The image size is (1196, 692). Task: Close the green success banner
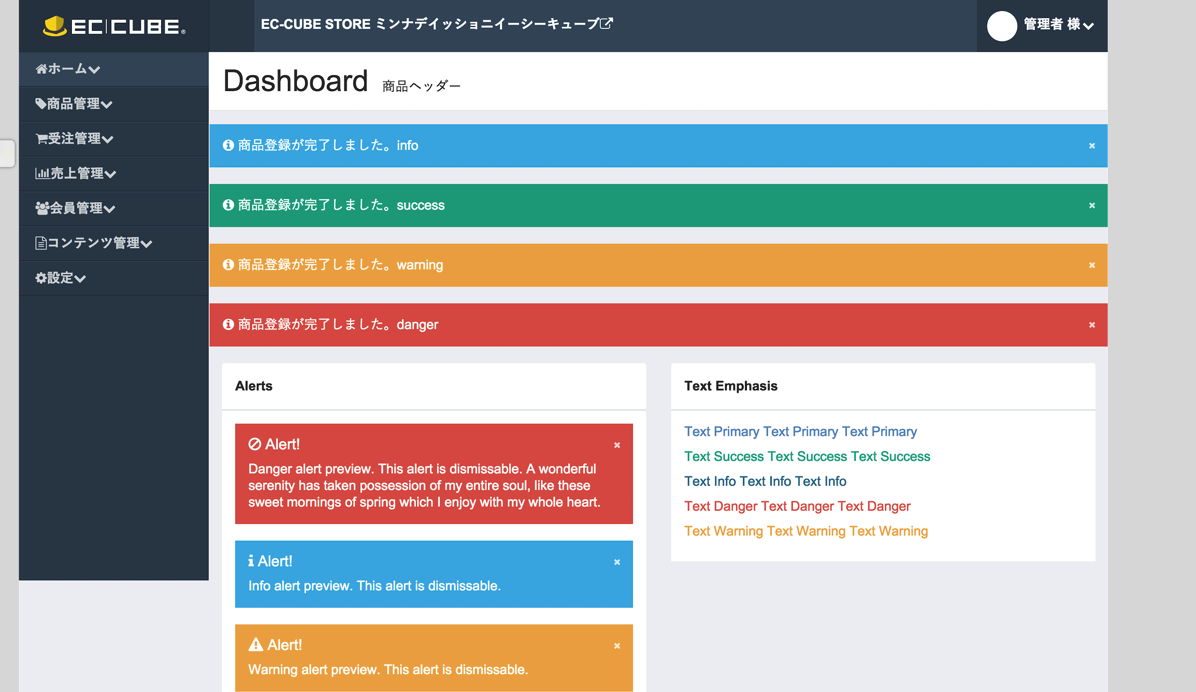(x=1092, y=206)
